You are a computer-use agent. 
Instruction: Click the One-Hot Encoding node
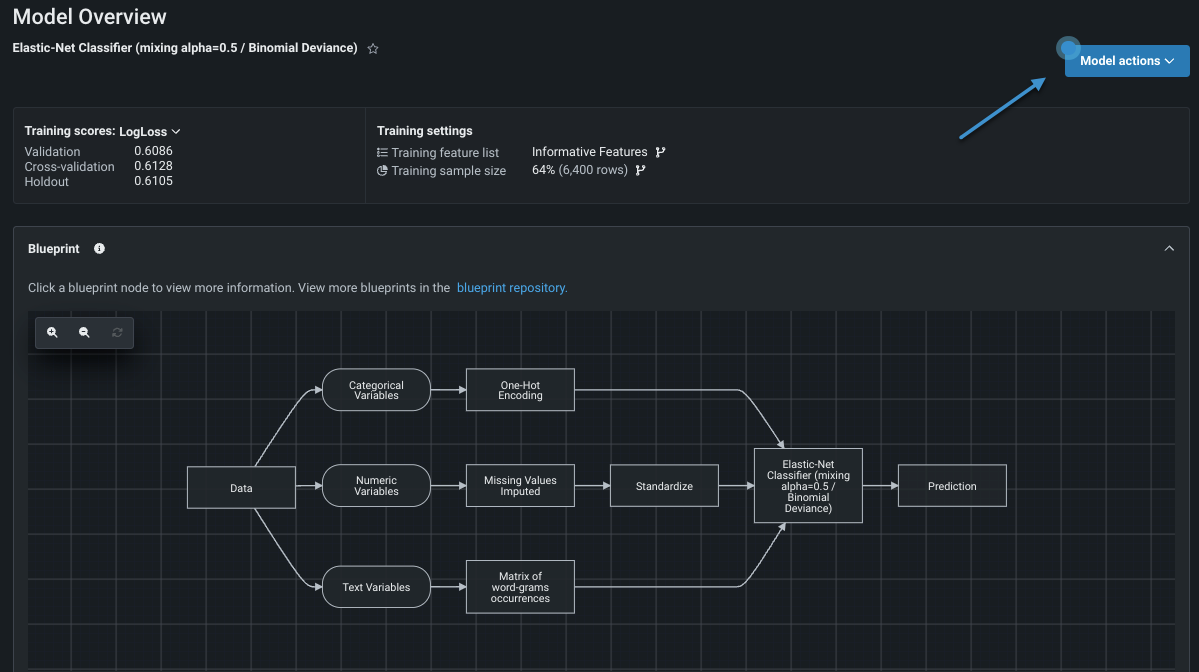pos(520,390)
